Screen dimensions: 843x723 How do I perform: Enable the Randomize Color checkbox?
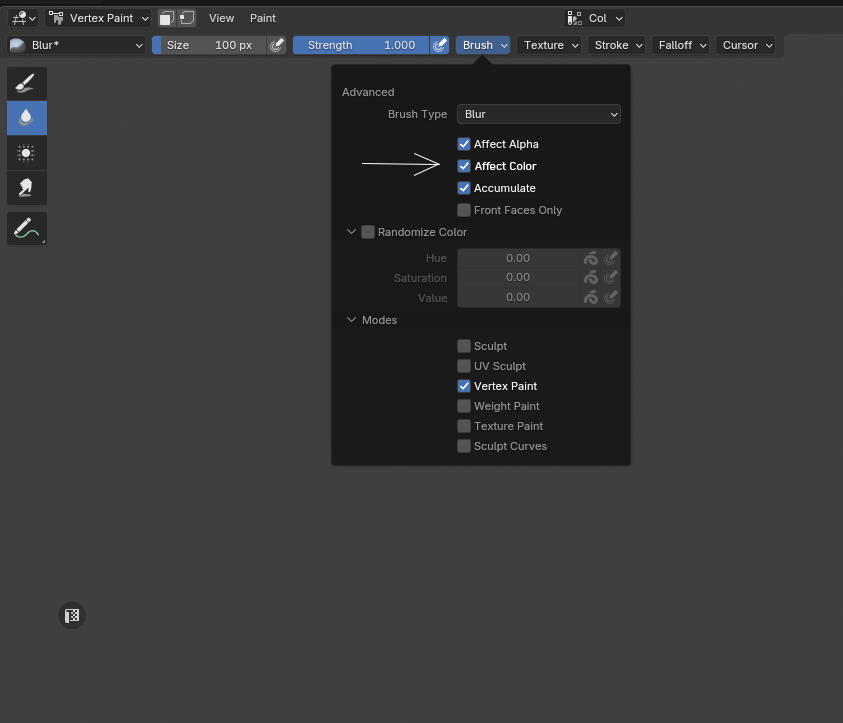coord(368,232)
